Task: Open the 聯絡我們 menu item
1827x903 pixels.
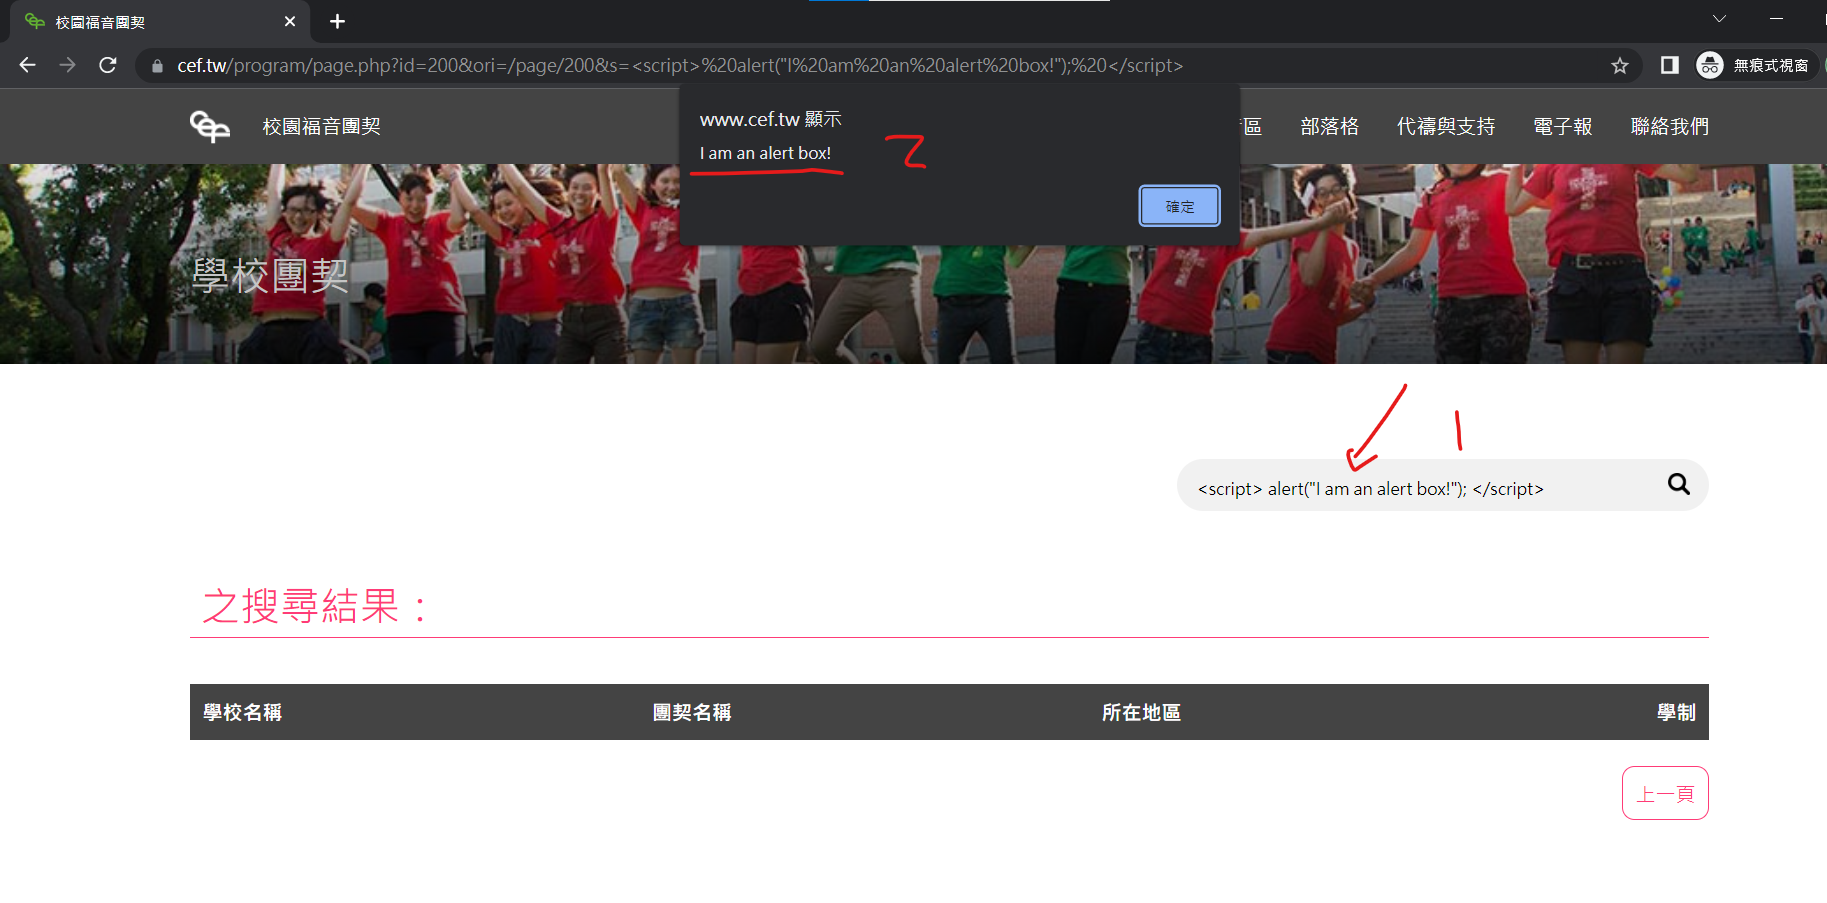Action: [1670, 126]
